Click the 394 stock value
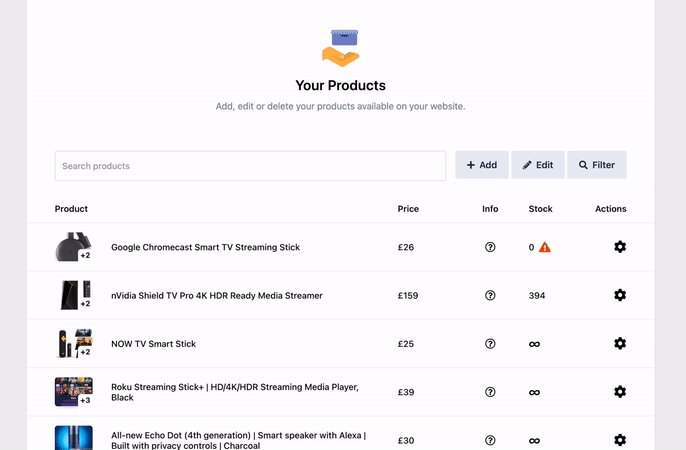This screenshot has width=686, height=450. point(537,296)
